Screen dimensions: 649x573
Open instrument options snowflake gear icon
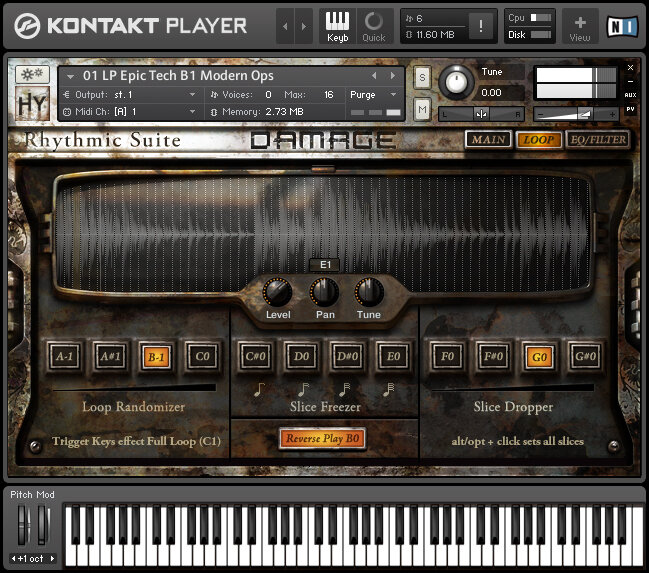point(32,74)
